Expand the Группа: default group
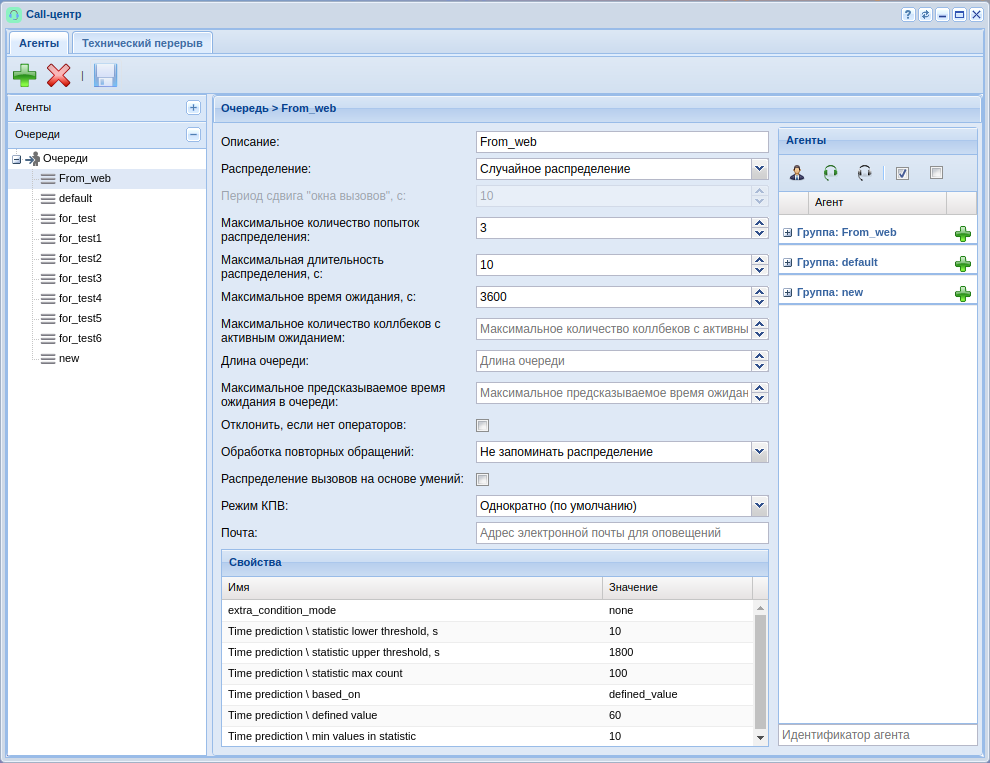This screenshot has height=763, width=990. (788, 263)
